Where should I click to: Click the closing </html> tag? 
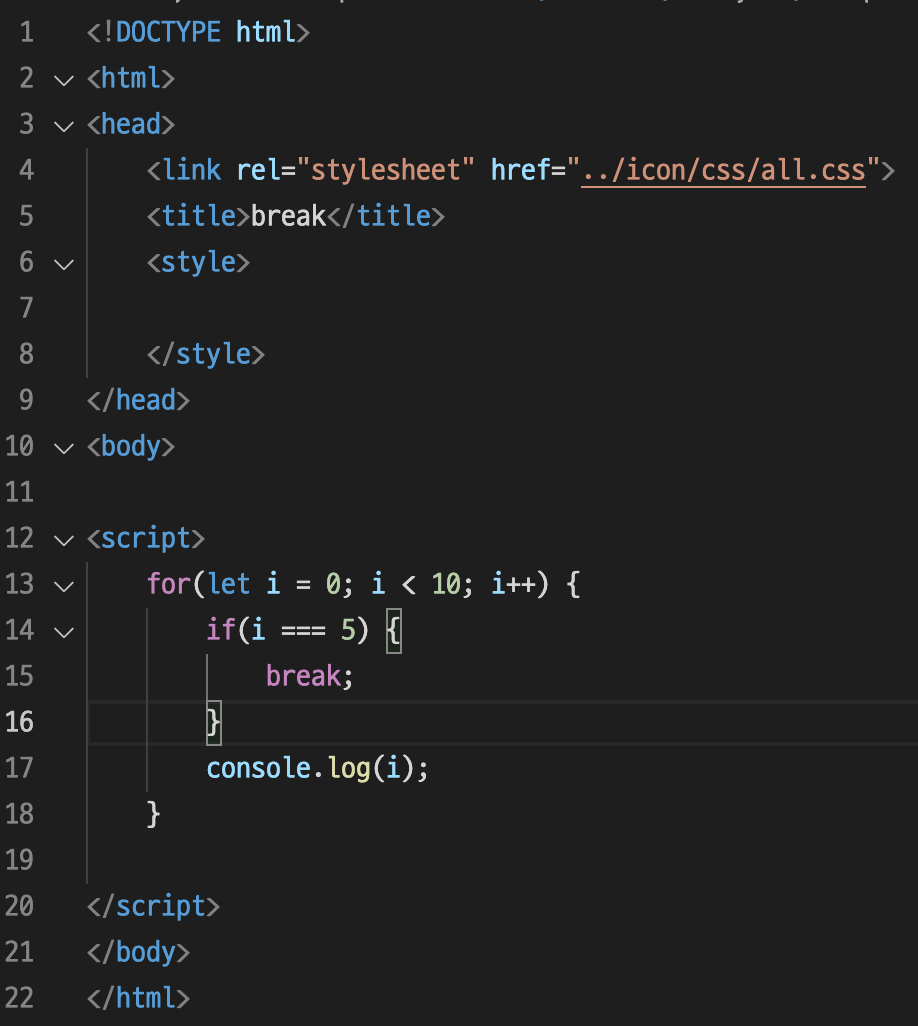[138, 998]
